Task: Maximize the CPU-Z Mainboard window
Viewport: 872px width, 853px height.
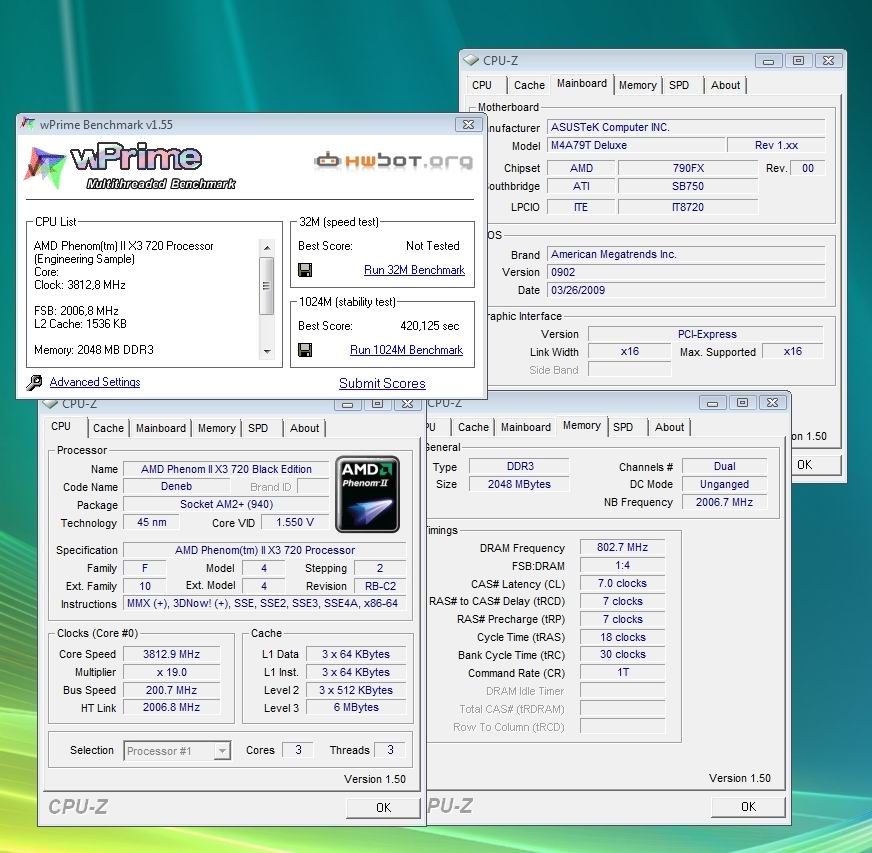Action: click(x=798, y=61)
